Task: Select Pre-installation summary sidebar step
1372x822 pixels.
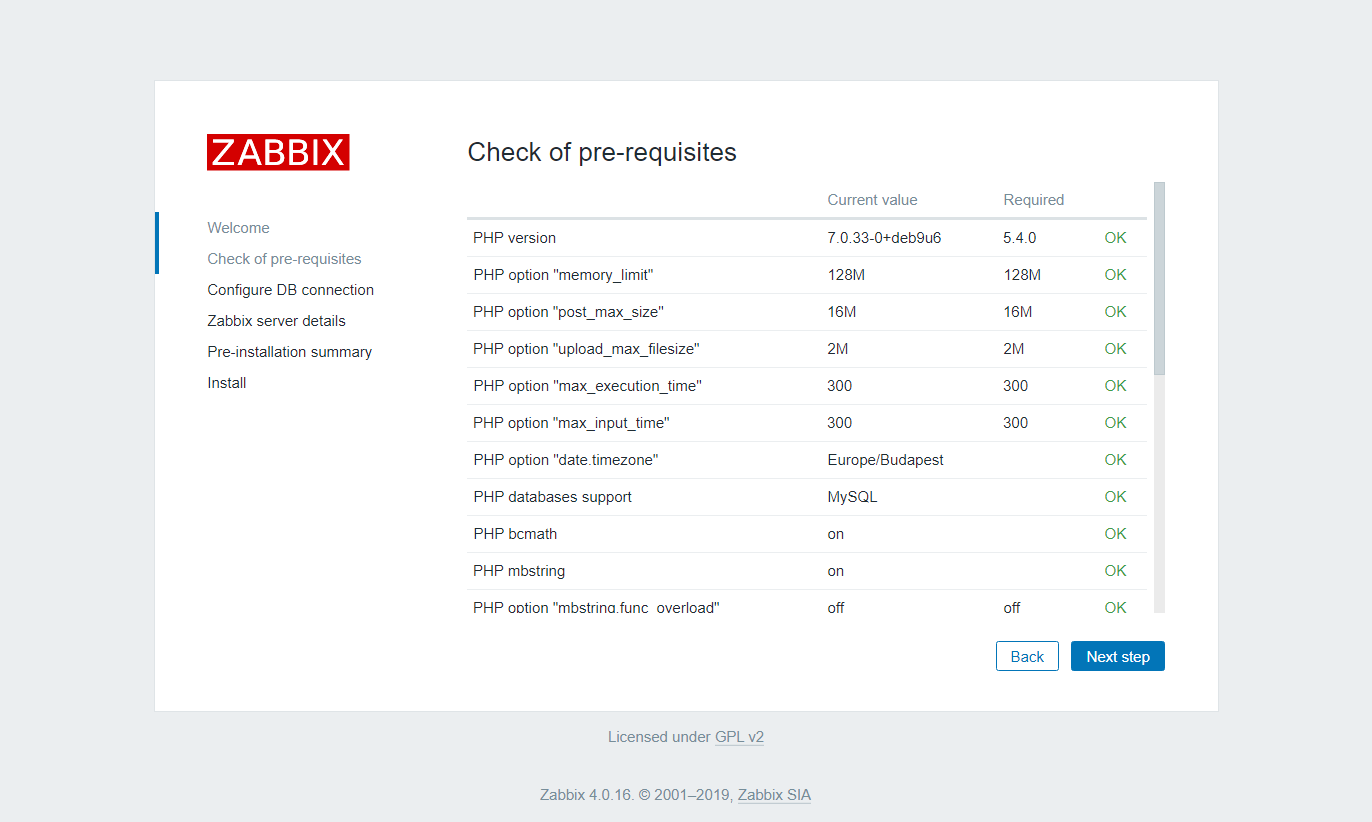Action: 289,352
